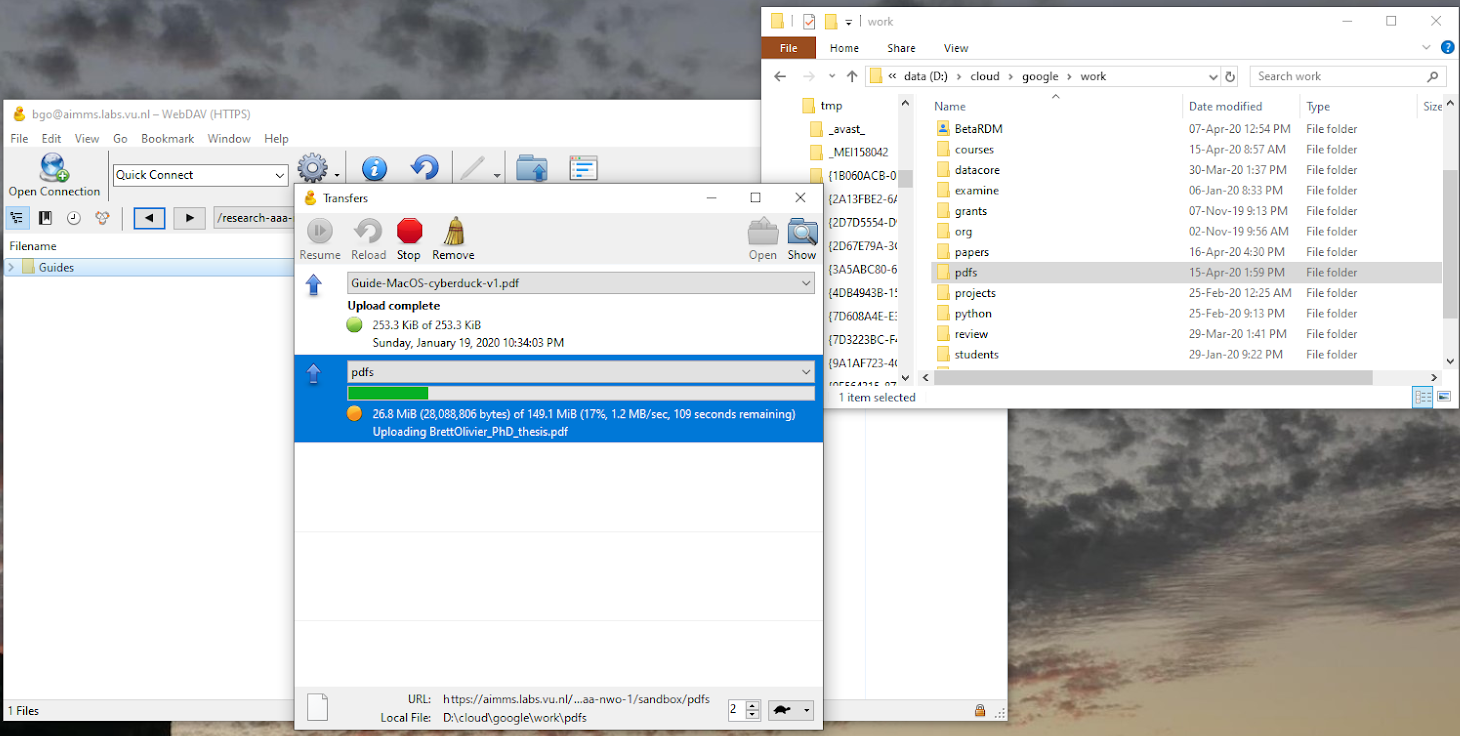Show the transferred file with the Show icon
This screenshot has height=736, width=1460.
[x=802, y=233]
